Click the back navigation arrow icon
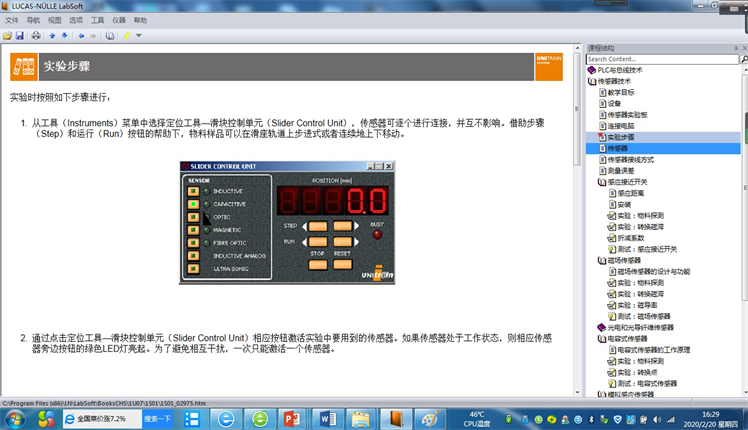Screen dimensions: 748x430 coord(81,35)
